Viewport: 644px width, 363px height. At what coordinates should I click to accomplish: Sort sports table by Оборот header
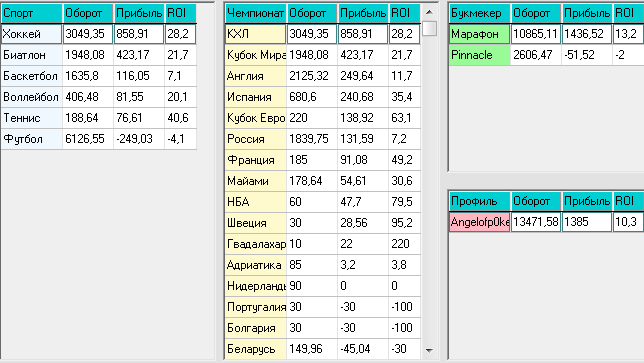tap(88, 14)
